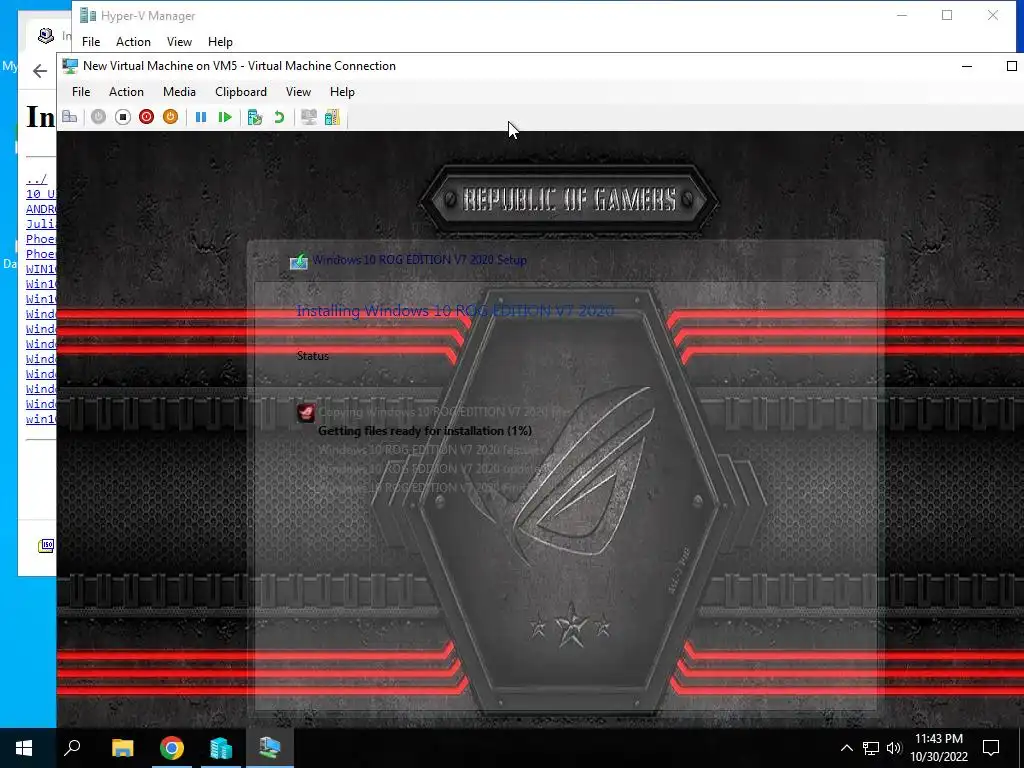Maximize the Hyper-V Manager window
This screenshot has height=768, width=1024.
point(947,16)
